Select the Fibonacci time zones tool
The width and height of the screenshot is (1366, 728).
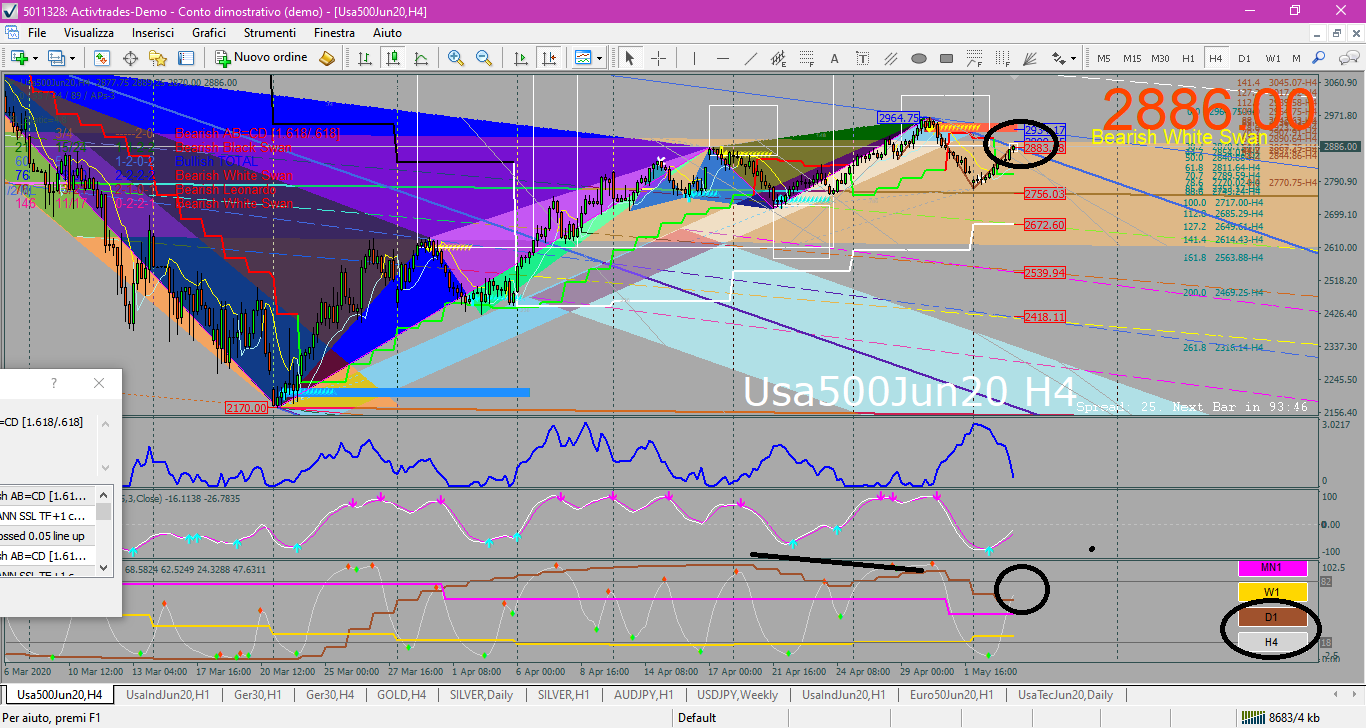pos(1003,58)
